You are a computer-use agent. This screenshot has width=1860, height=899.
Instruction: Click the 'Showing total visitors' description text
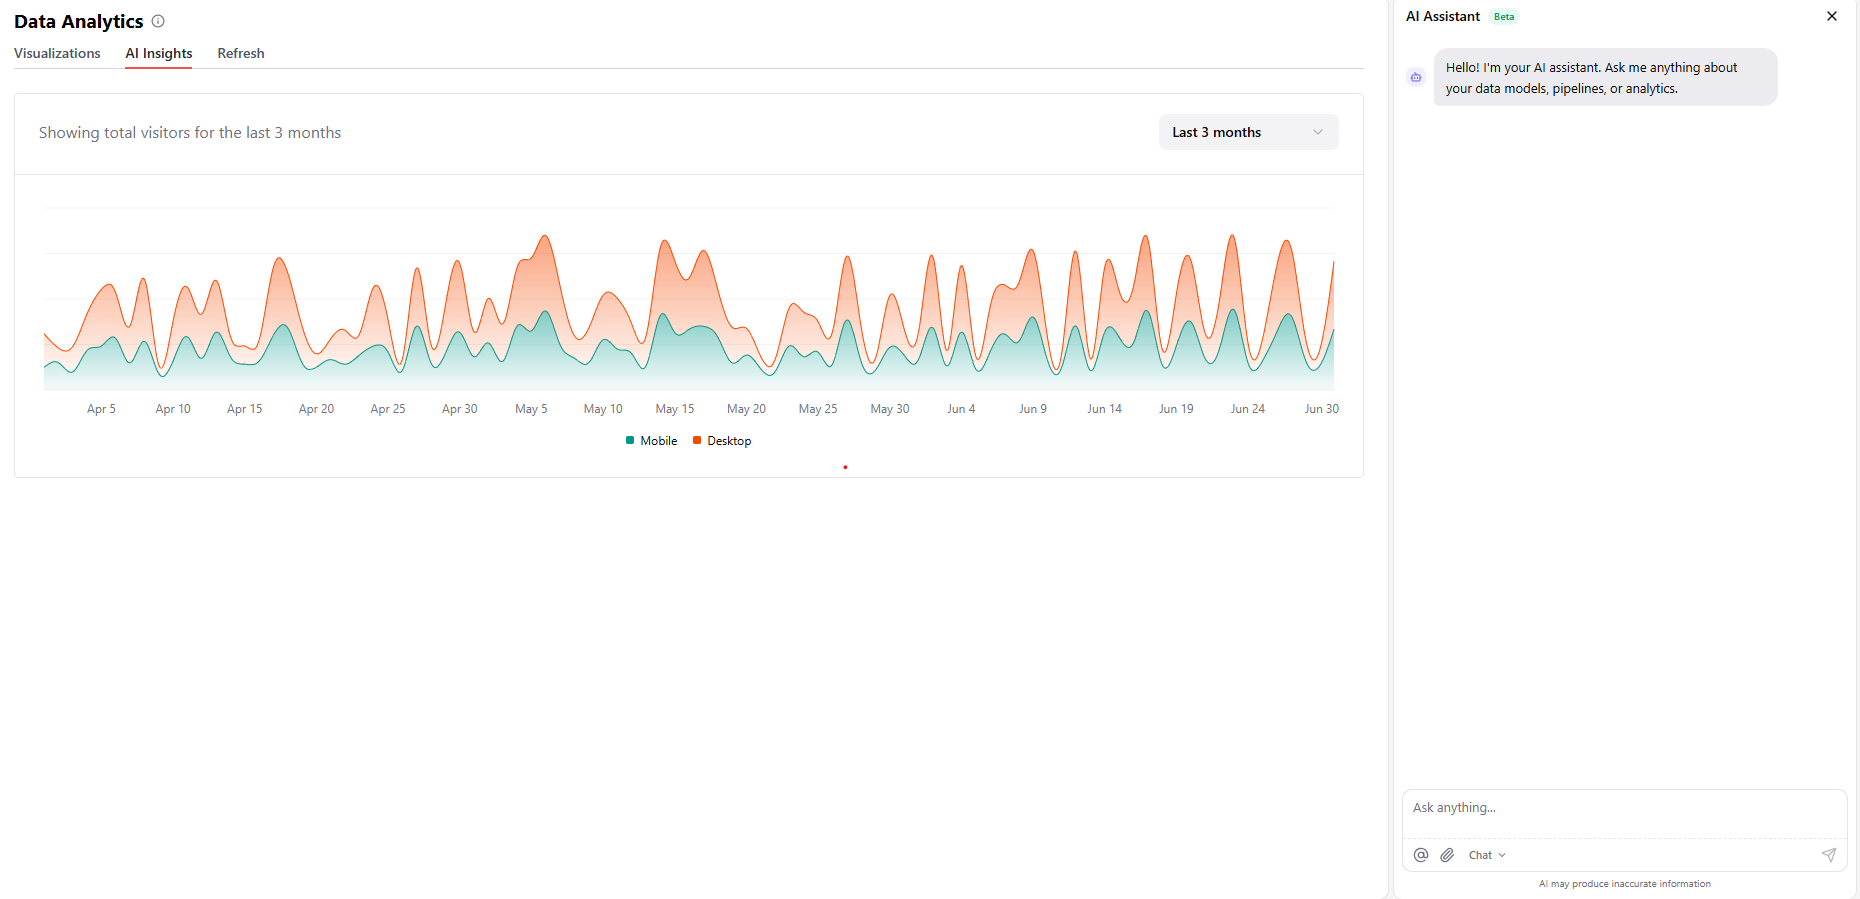pyautogui.click(x=190, y=133)
